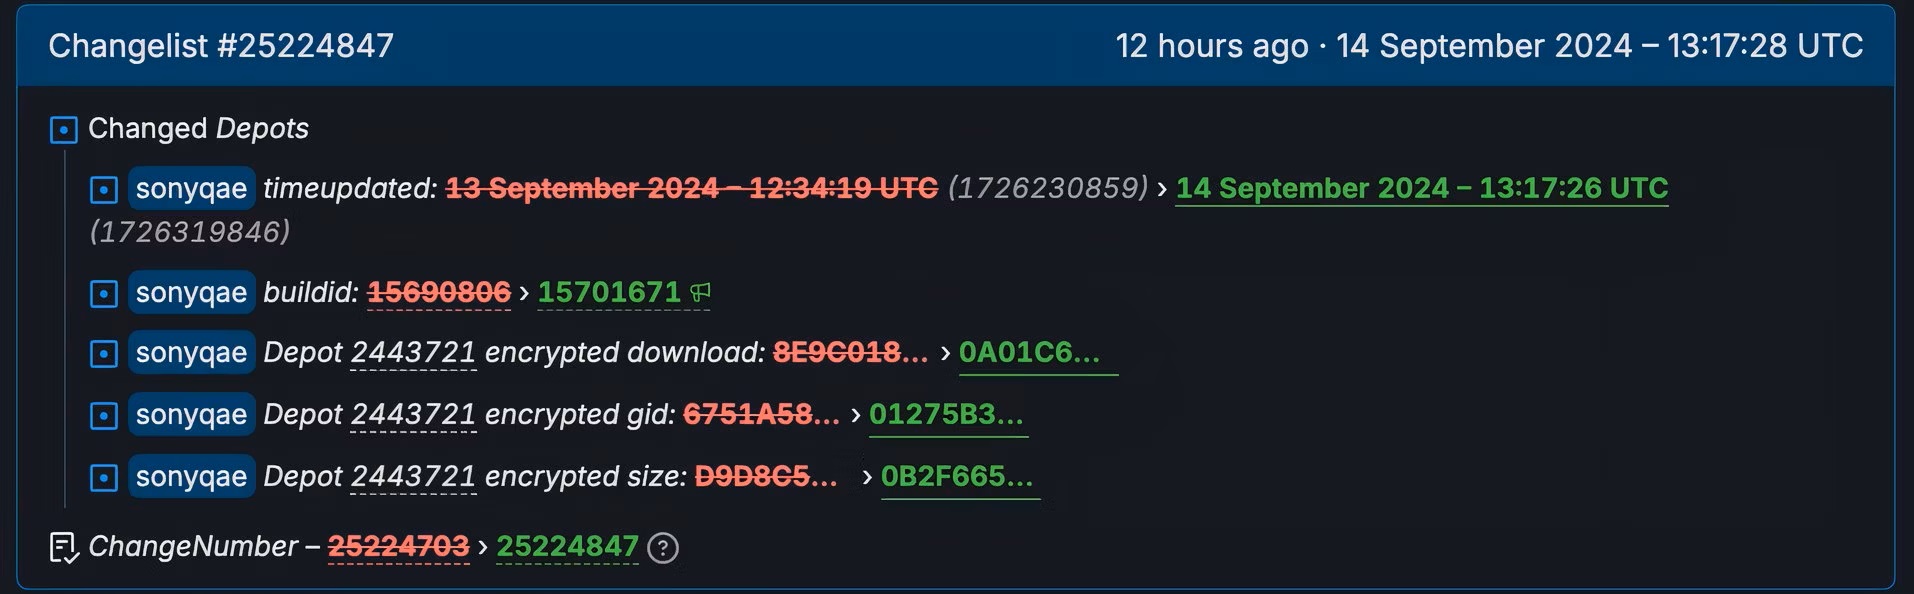Open Changelist #25224847 header link

[x=221, y=46]
